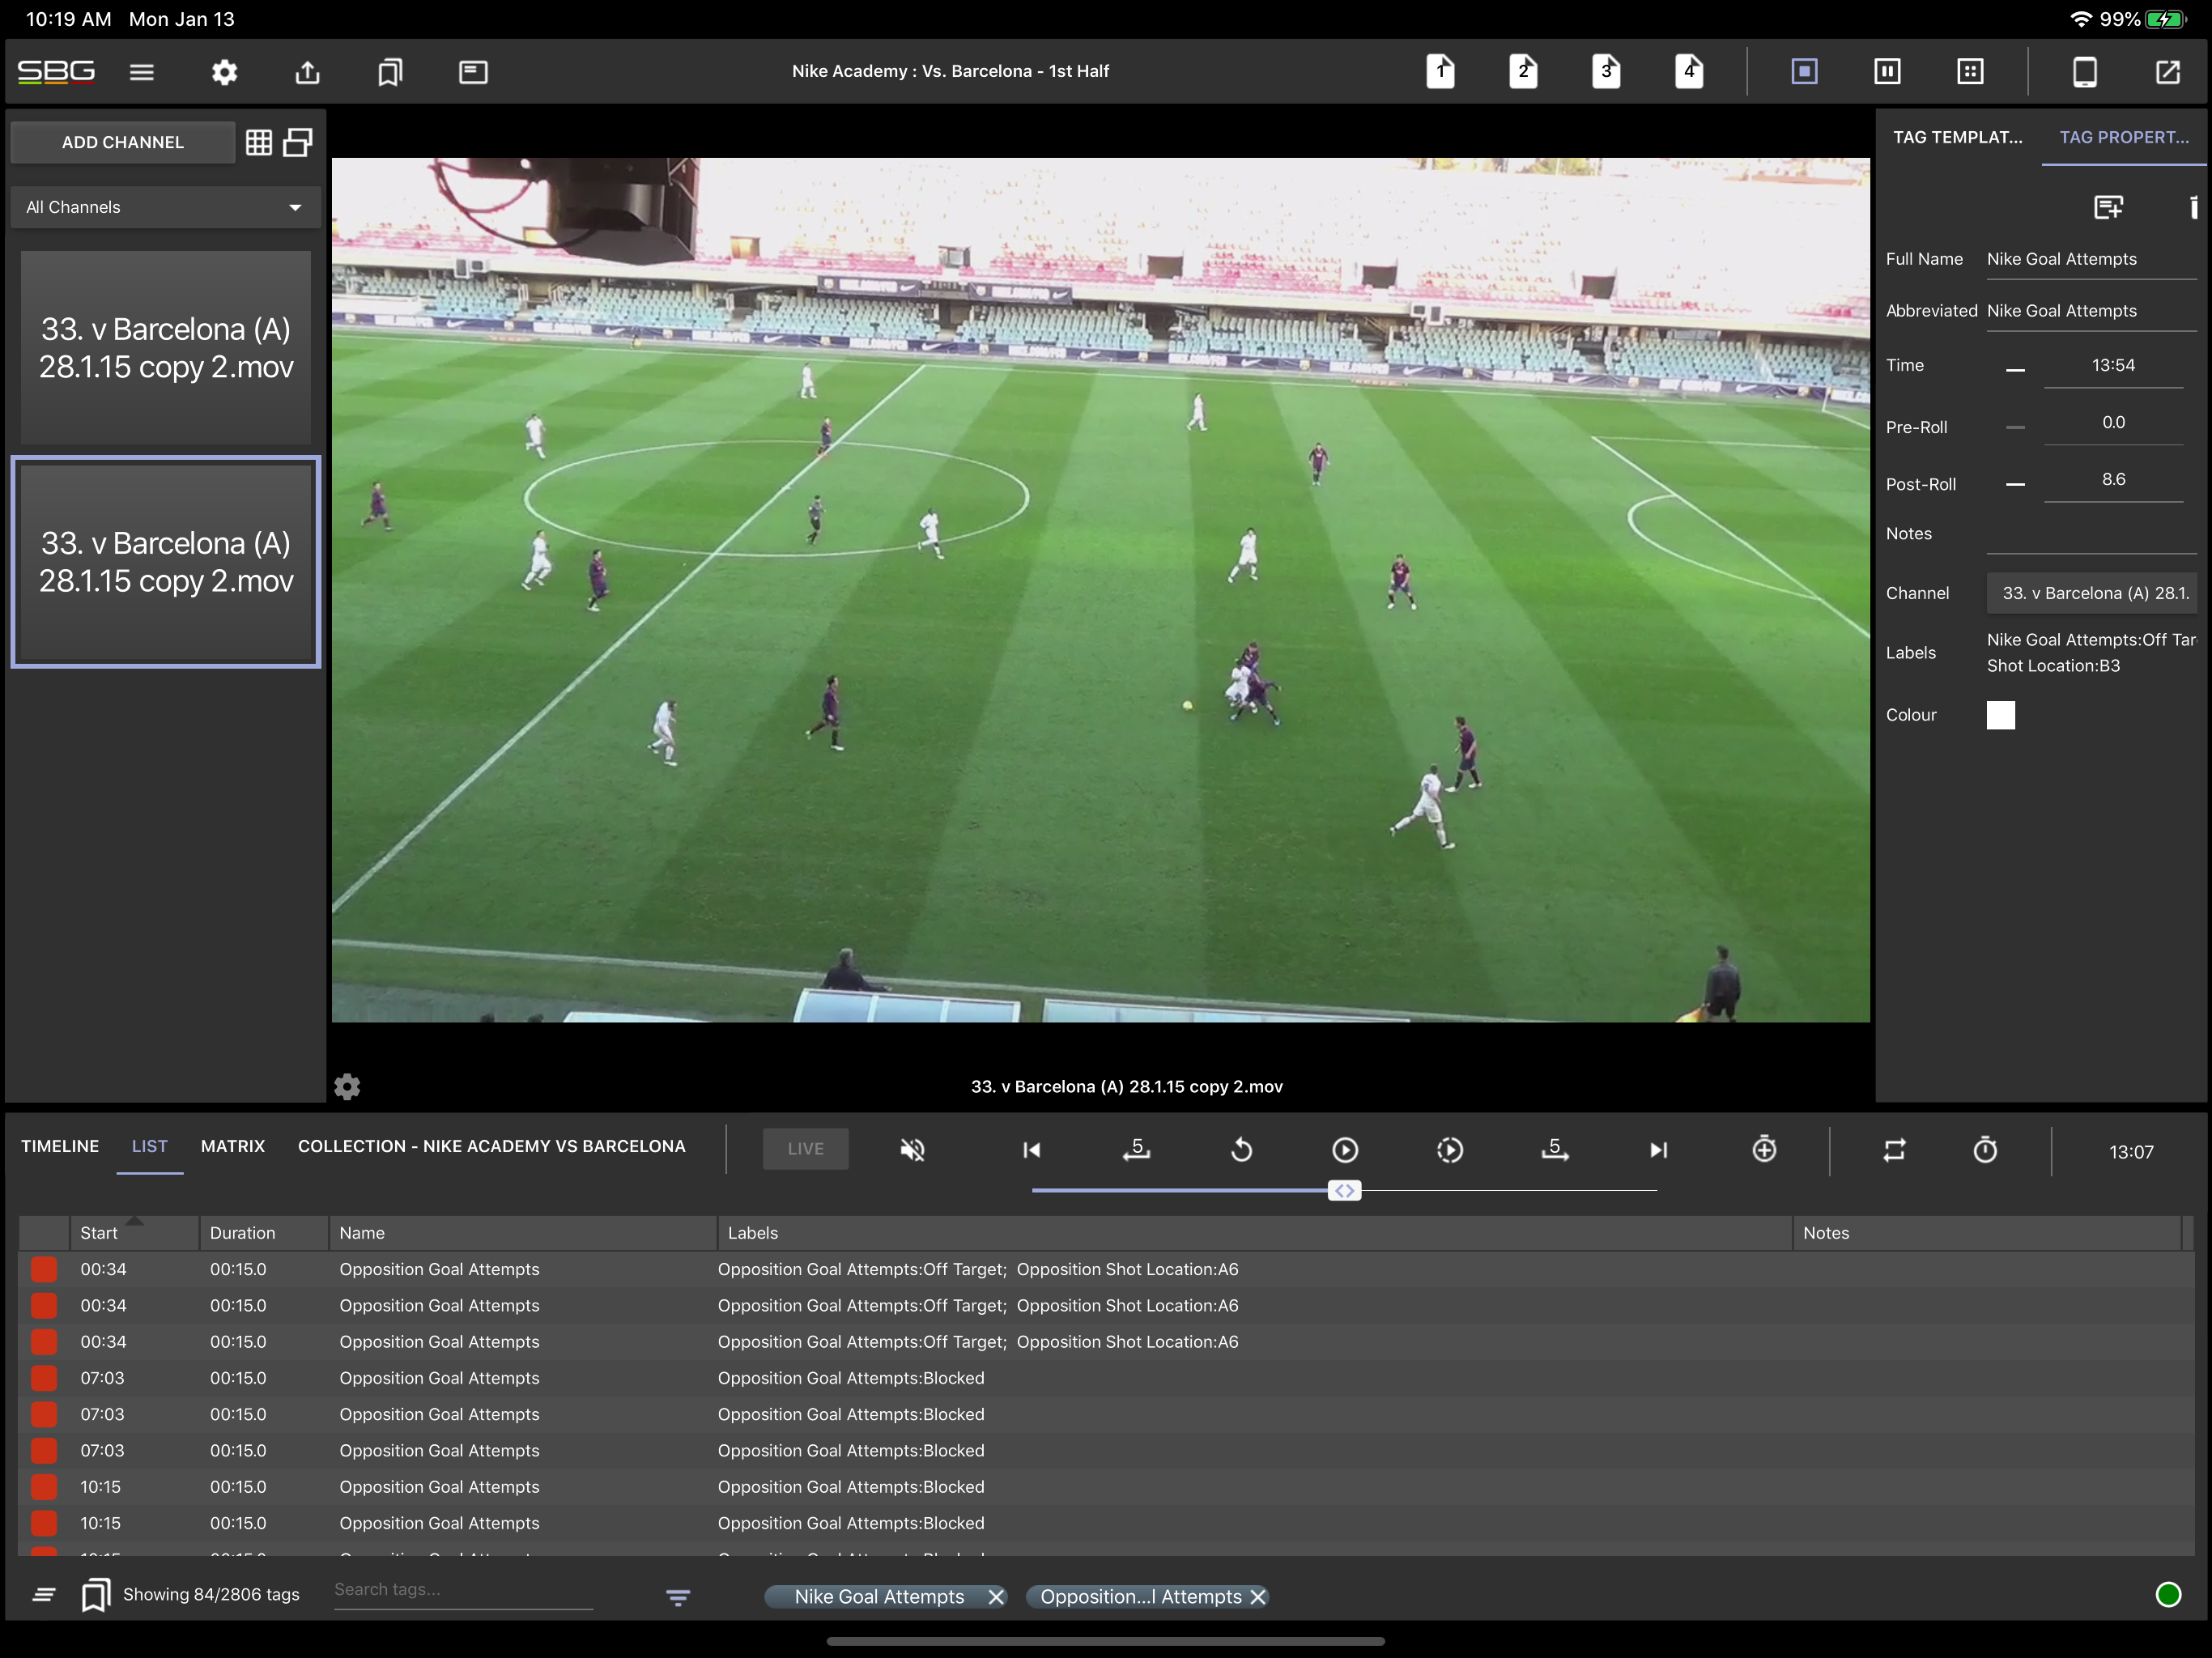Open Collection - Nike Academy vs Barcelona tab
Image resolution: width=2212 pixels, height=1658 pixels.
pos(491,1146)
